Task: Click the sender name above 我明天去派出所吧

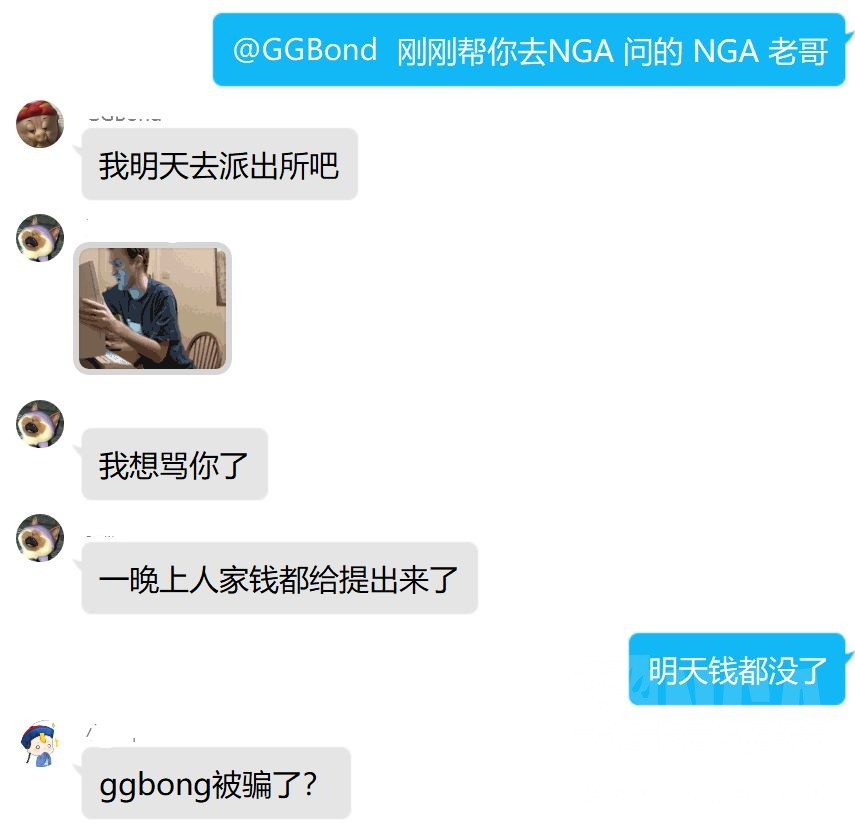Action: pos(124,117)
